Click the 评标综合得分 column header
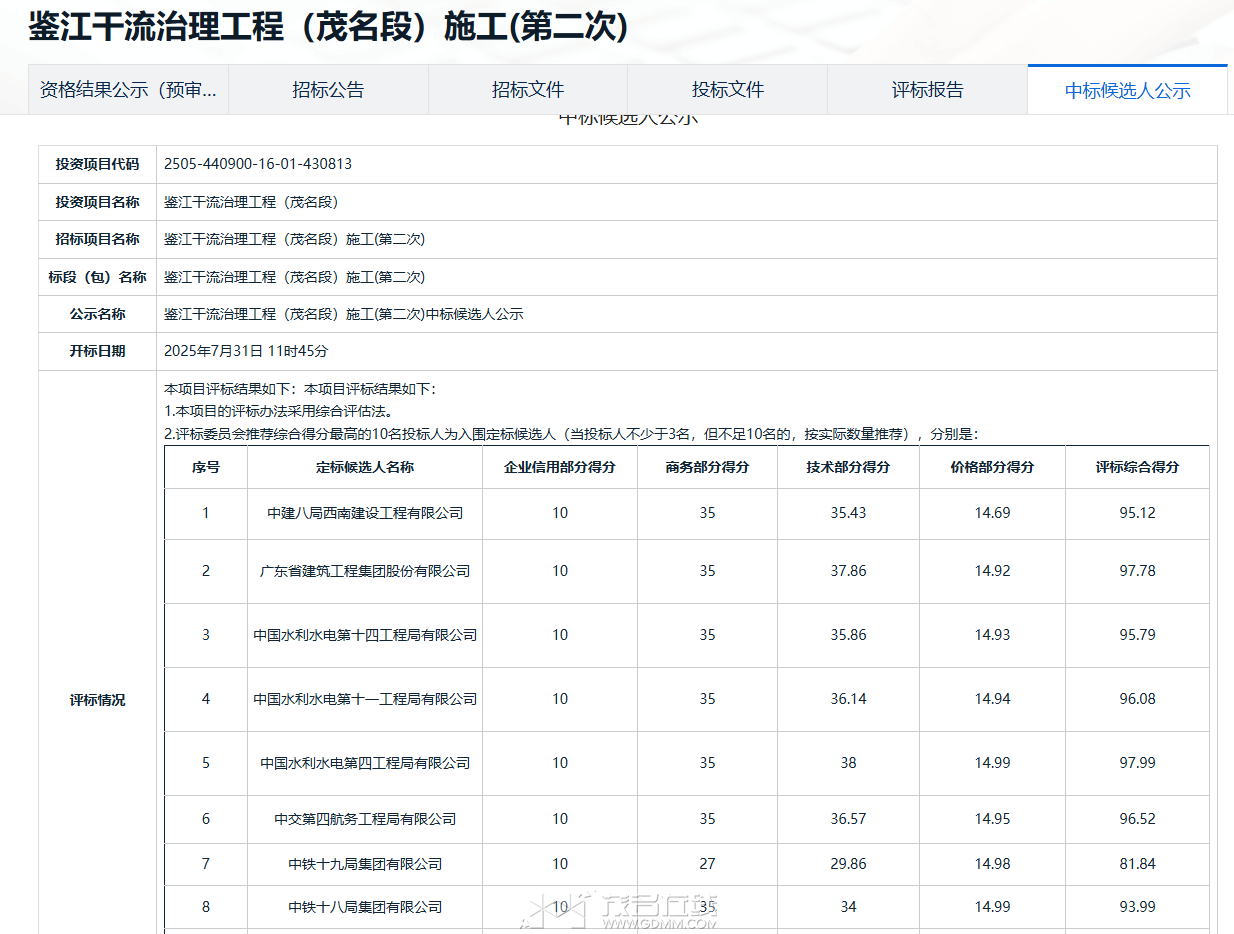Viewport: 1234px width, 934px height. (1137, 467)
